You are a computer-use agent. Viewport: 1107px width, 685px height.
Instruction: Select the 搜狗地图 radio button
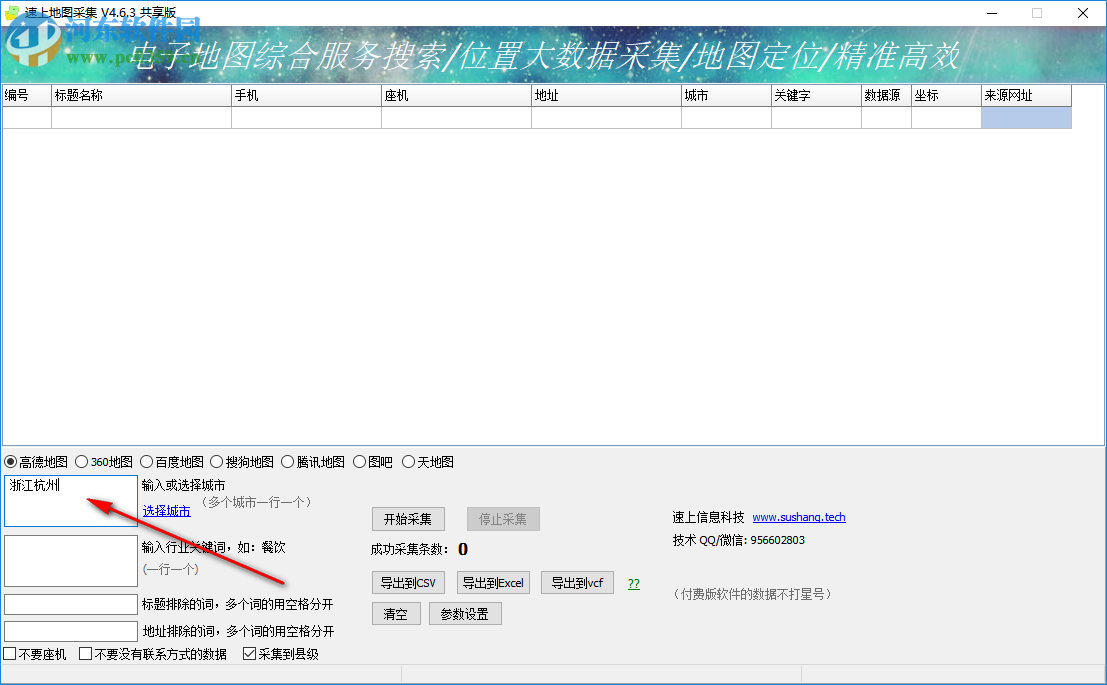(x=215, y=461)
